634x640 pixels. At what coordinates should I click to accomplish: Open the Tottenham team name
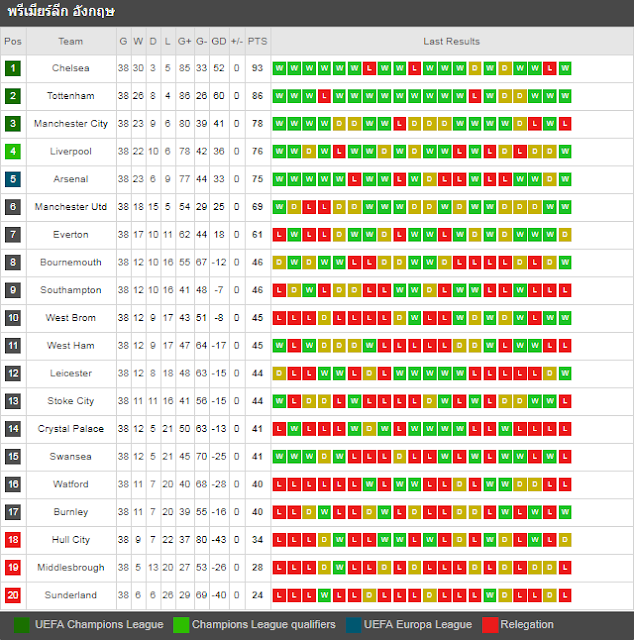point(71,96)
